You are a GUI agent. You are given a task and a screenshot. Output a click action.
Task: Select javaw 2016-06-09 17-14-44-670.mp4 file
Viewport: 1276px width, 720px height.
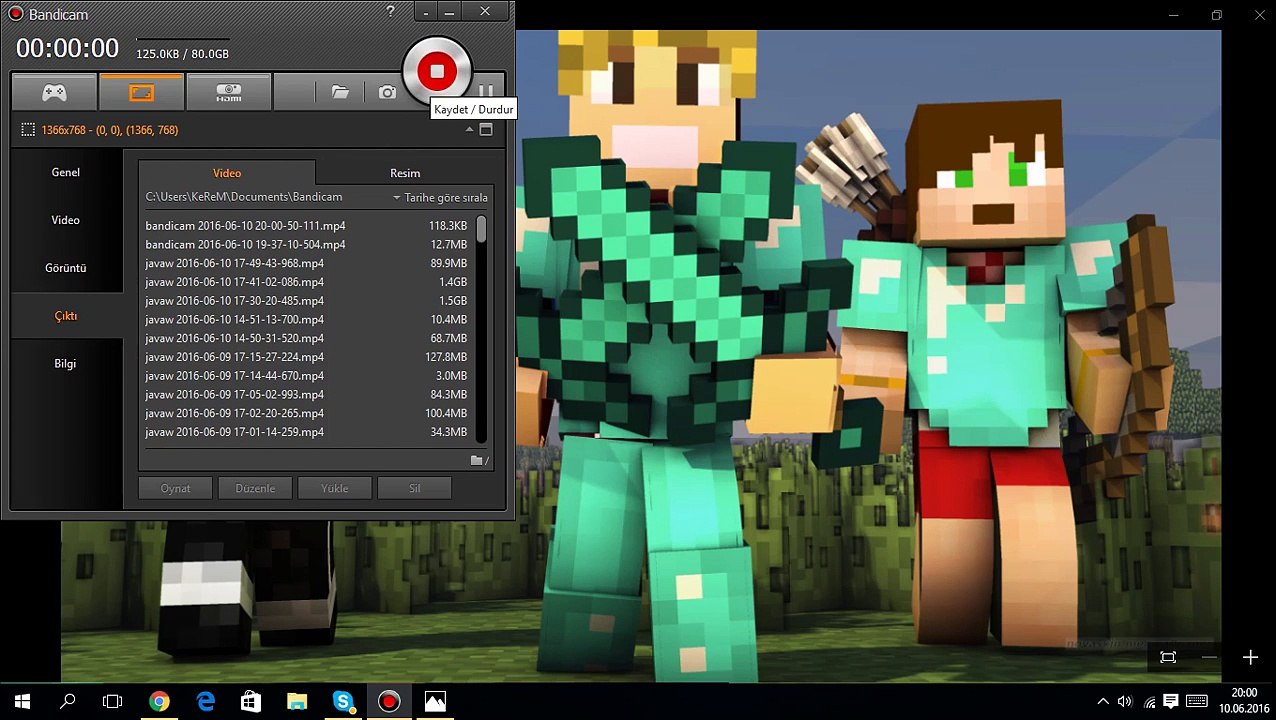tap(307, 376)
